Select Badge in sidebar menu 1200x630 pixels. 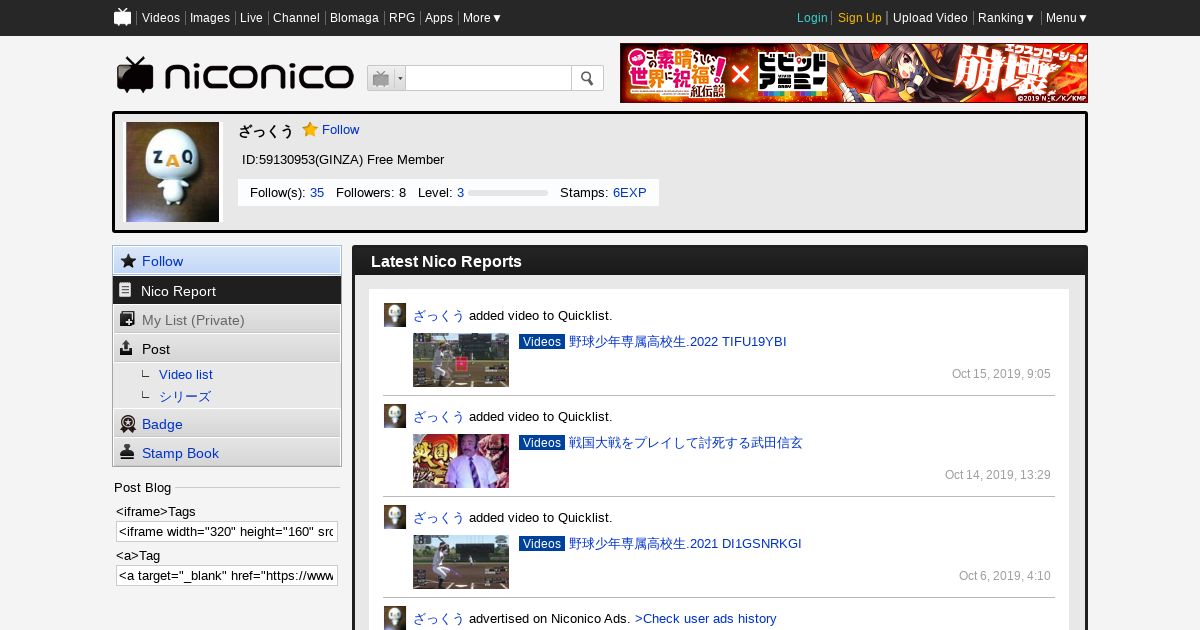(x=227, y=424)
